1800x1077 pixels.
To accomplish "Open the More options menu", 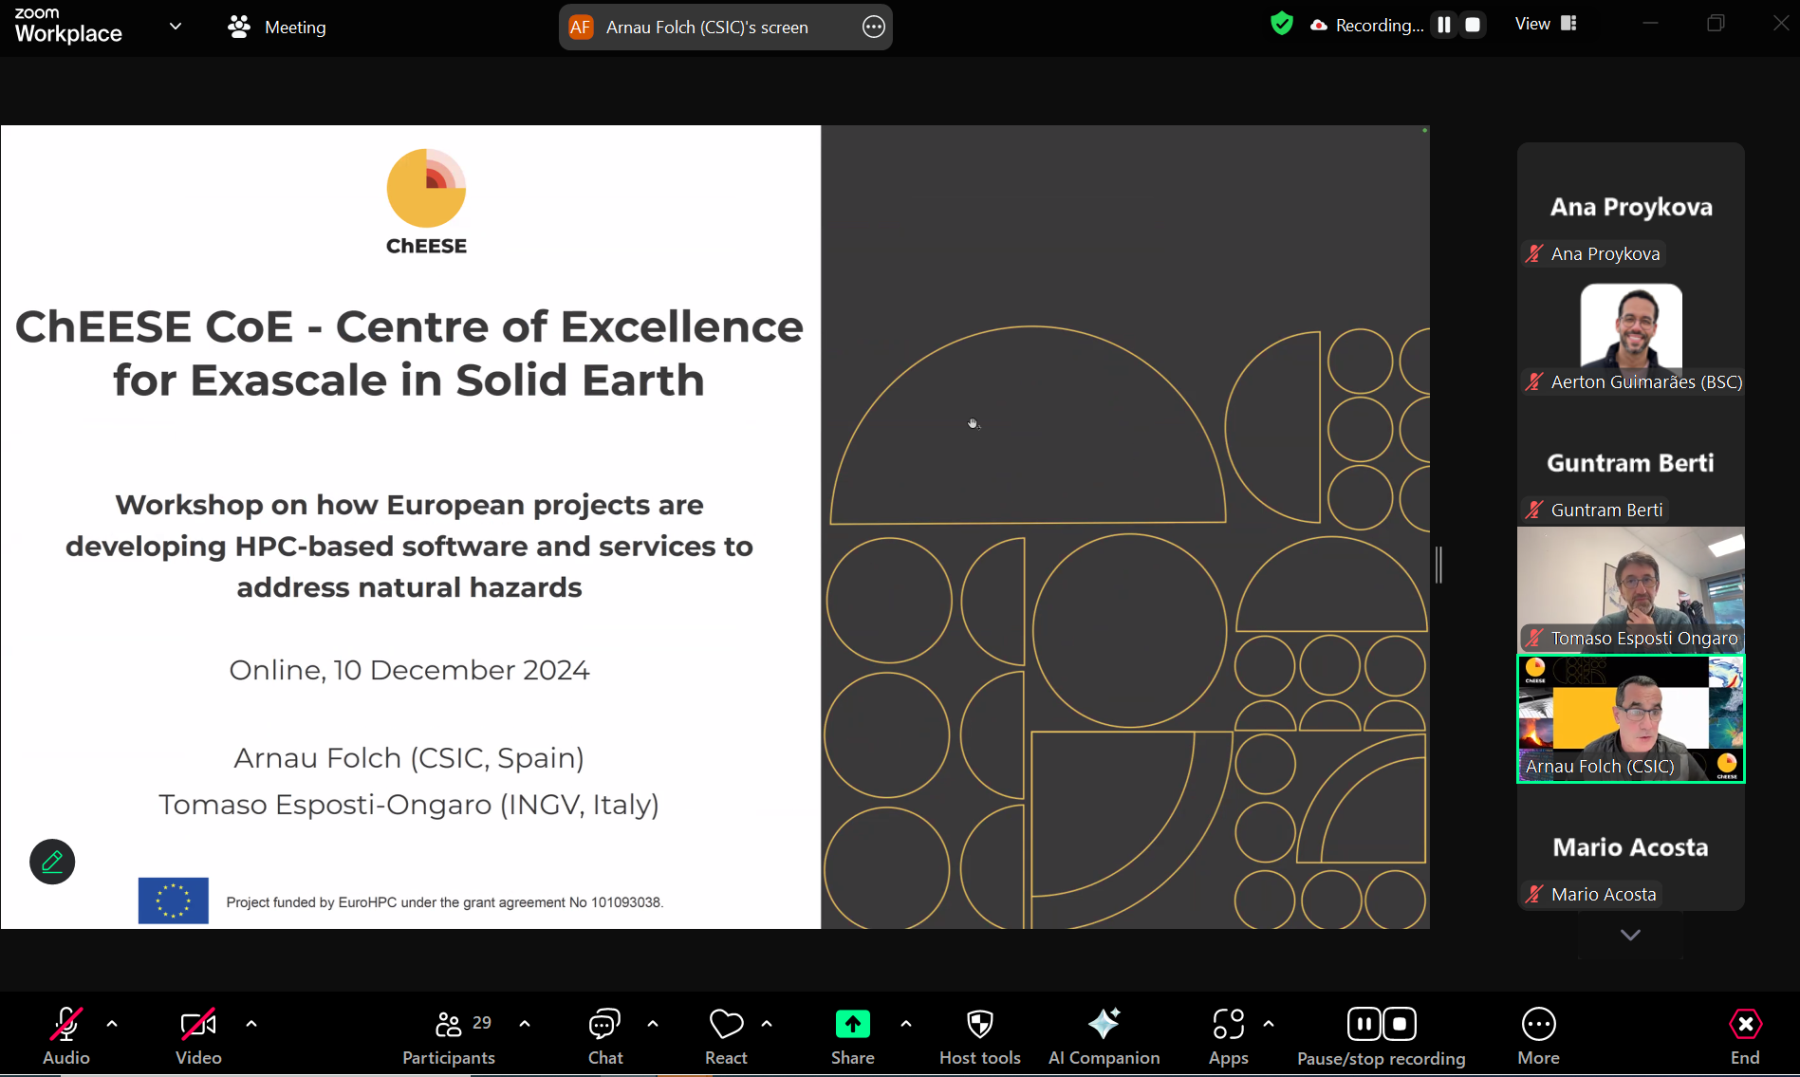I will point(1538,1034).
